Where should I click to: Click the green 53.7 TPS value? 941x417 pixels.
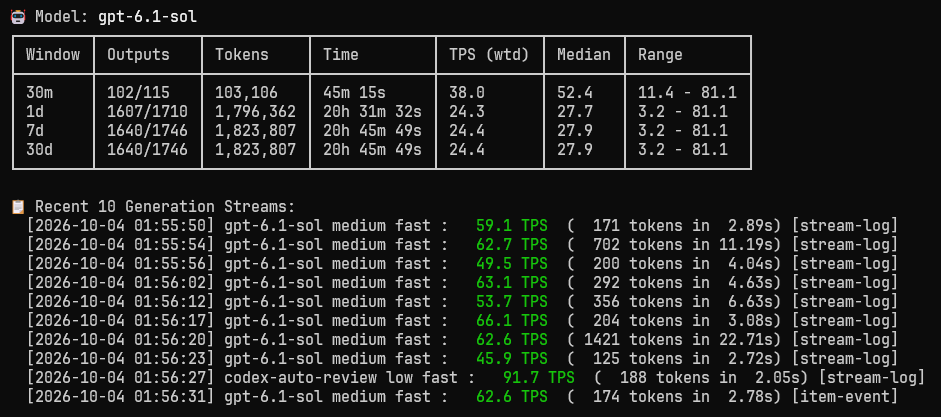click(512, 302)
